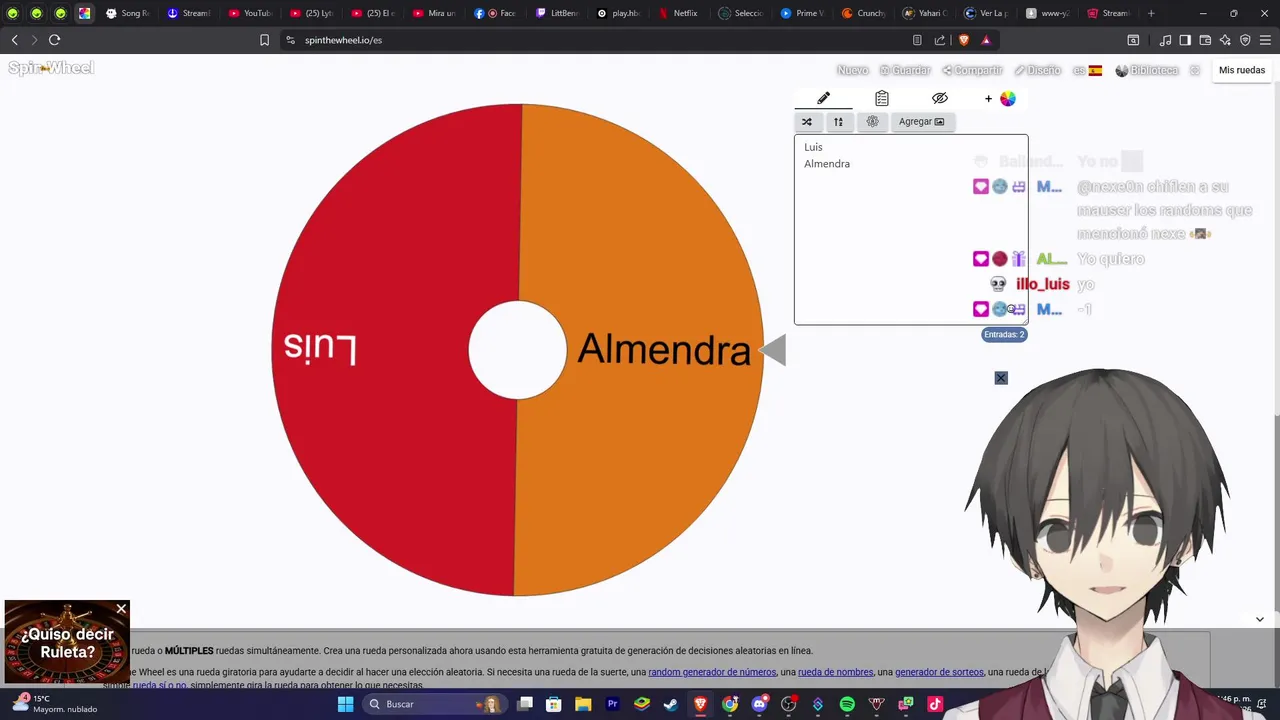The image size is (1280, 720).
Task: Open reader mode icon in address bar
Action: click(917, 40)
